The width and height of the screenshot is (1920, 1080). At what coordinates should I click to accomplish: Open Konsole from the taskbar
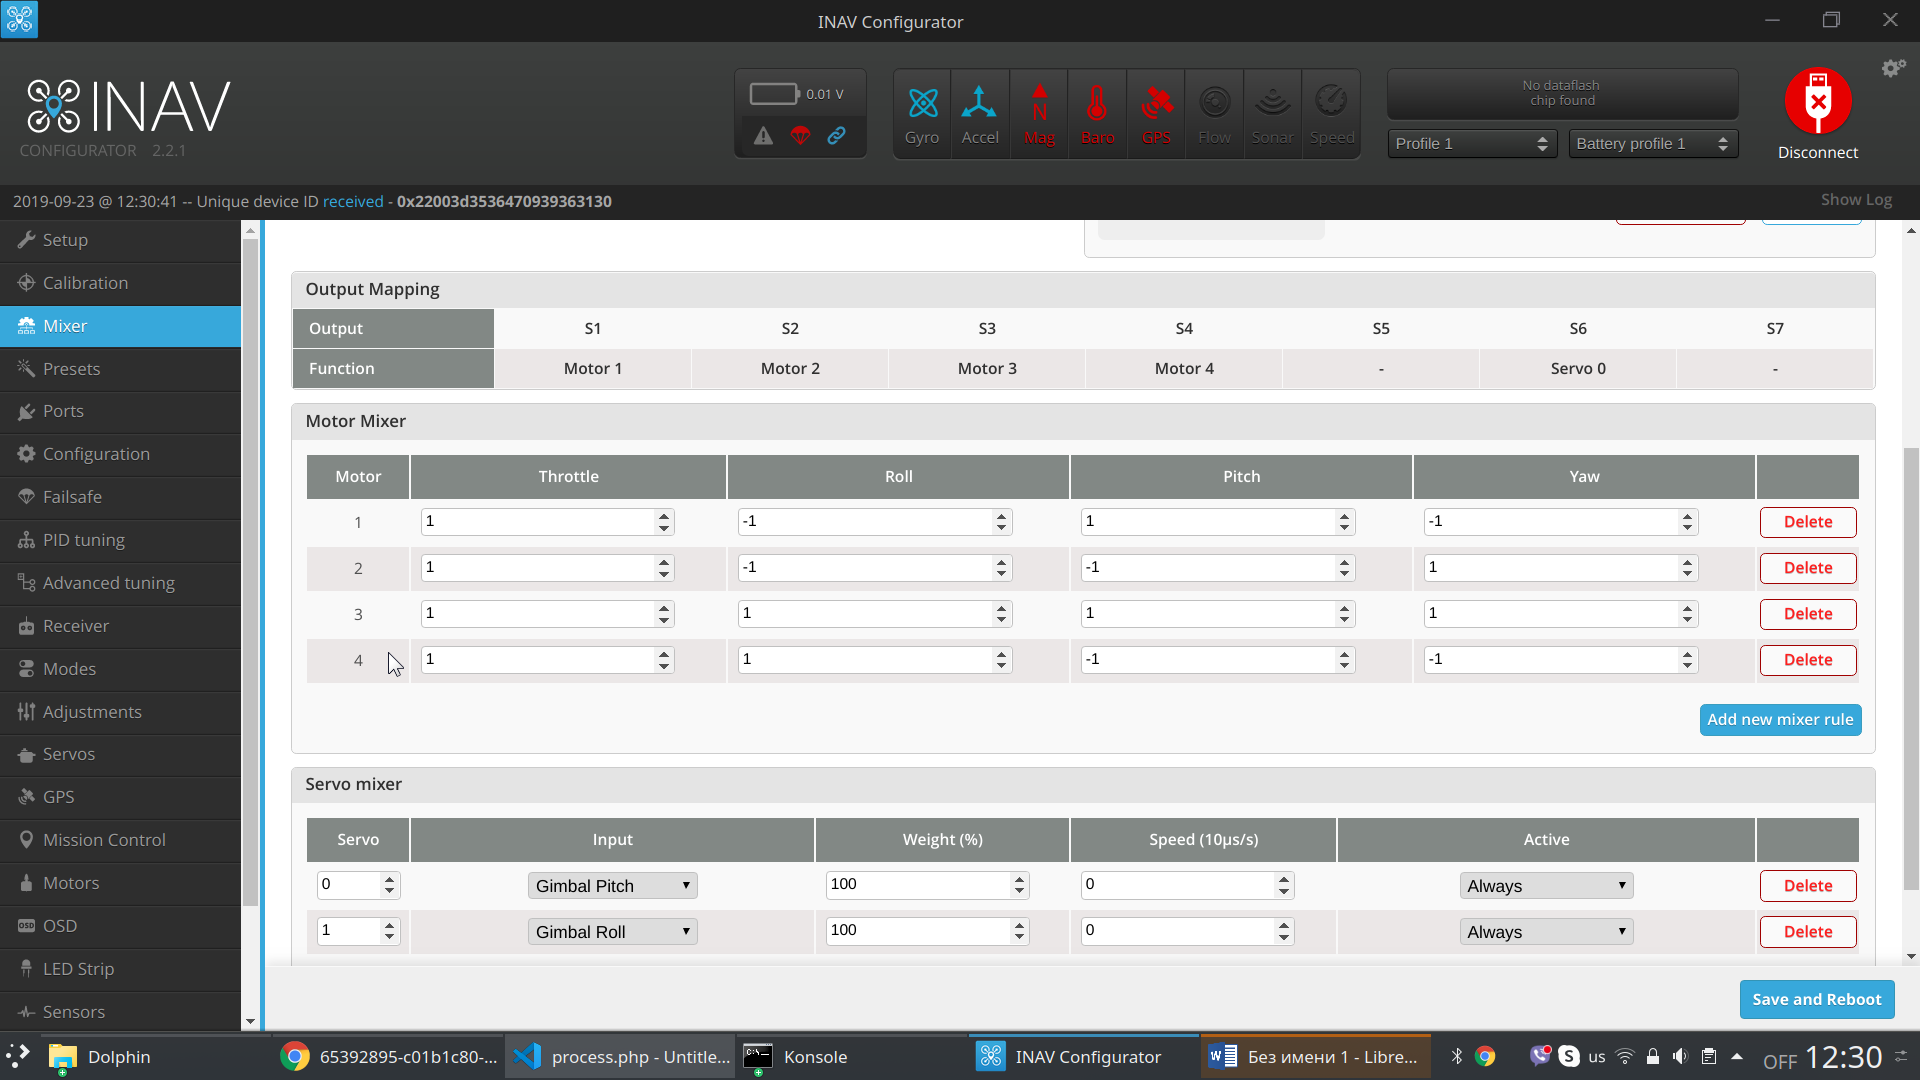815,1056
